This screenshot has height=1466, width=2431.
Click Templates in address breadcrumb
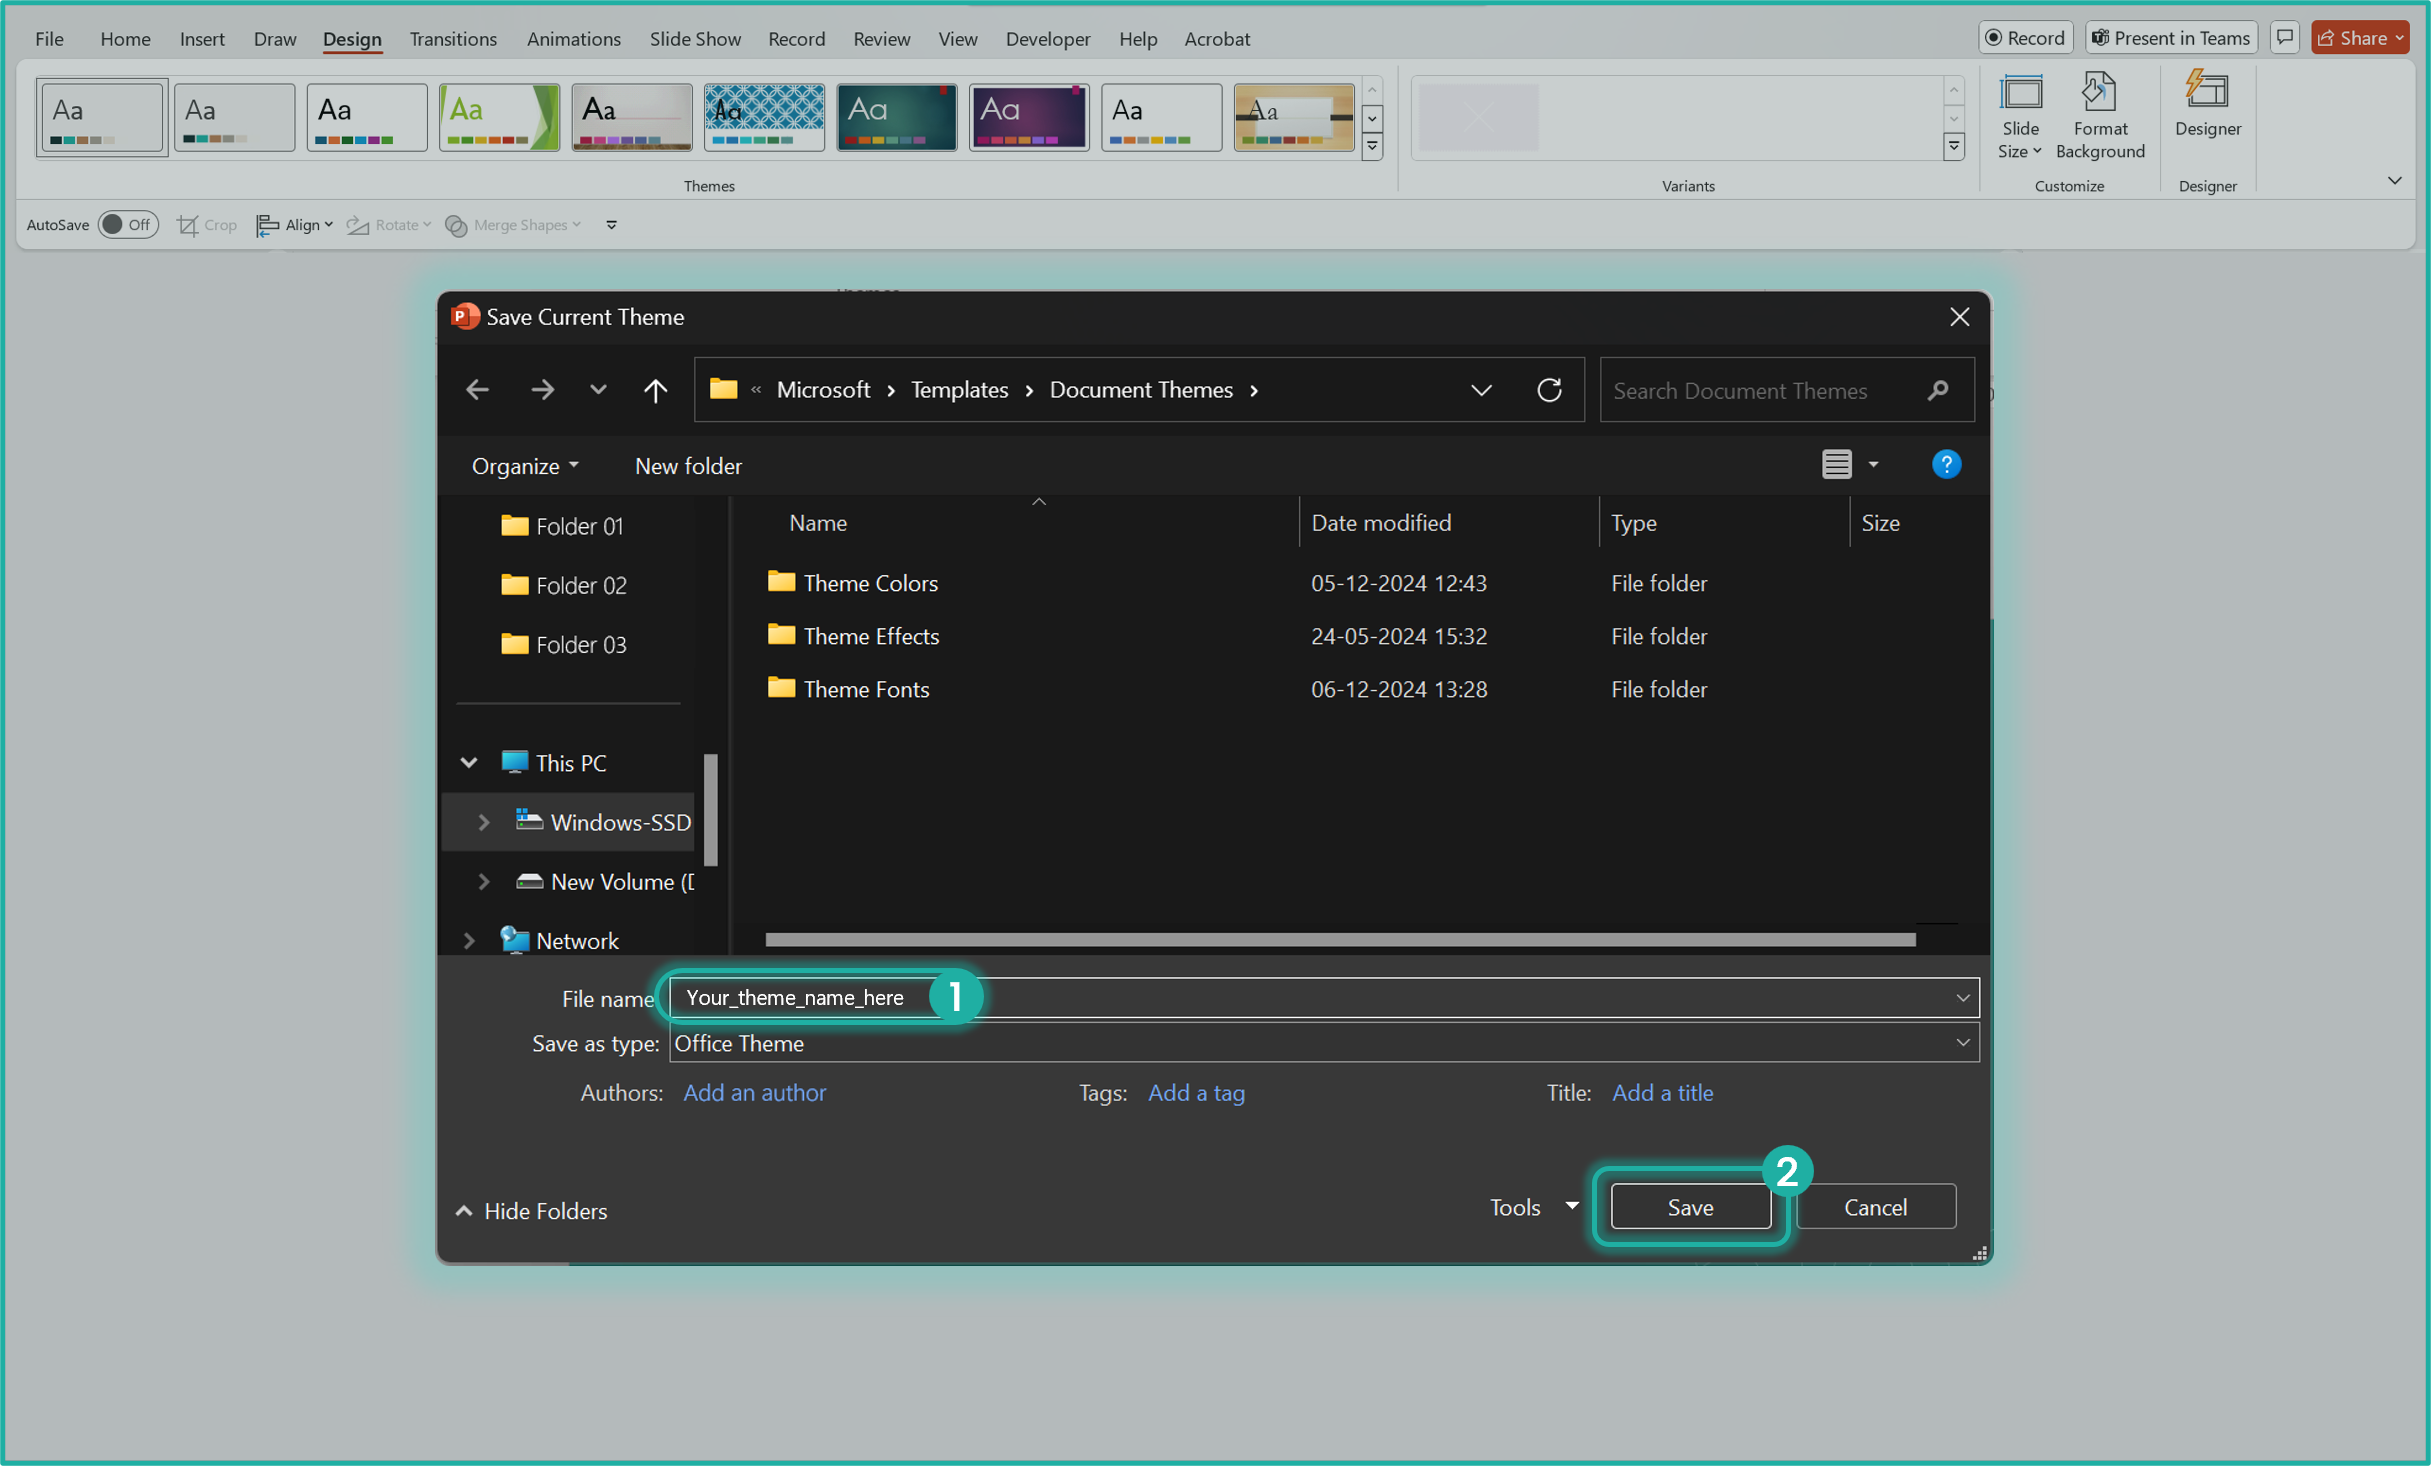(959, 390)
